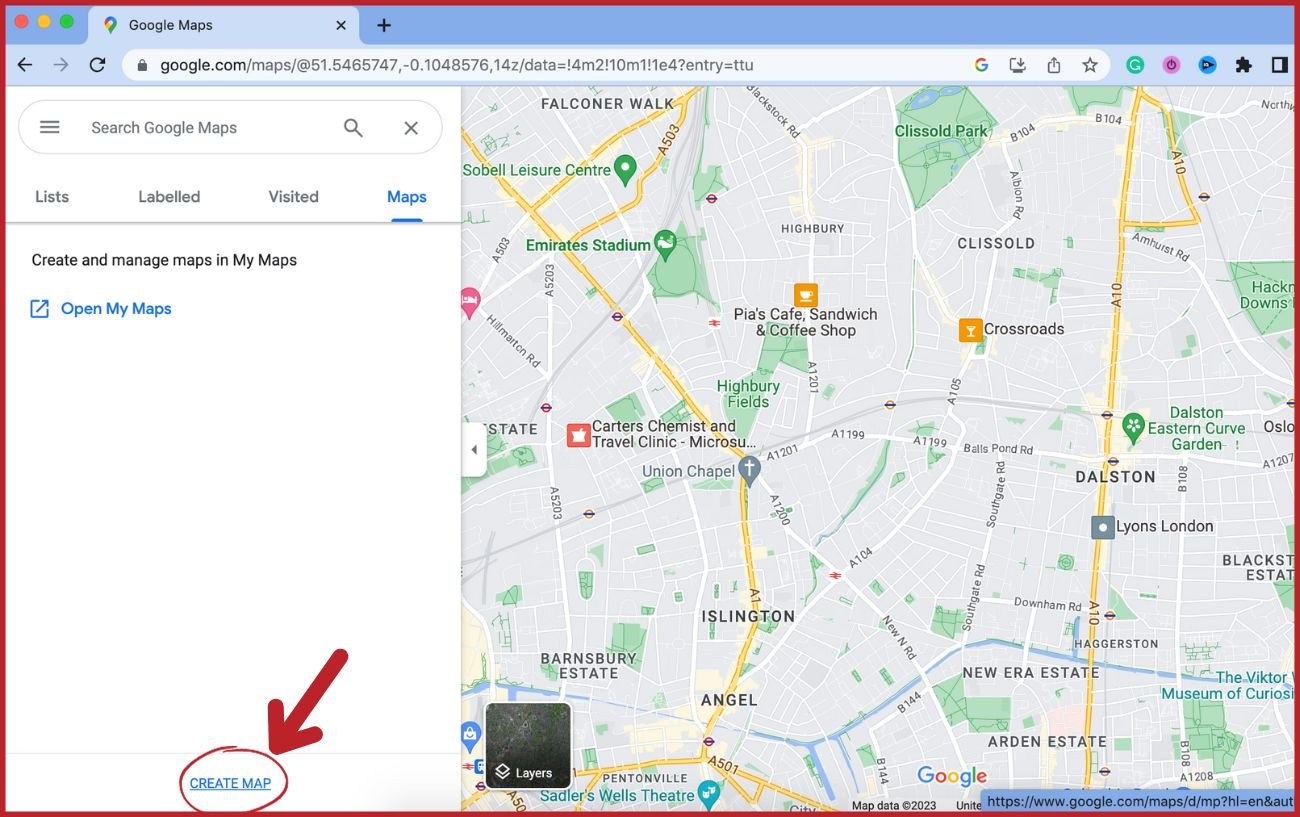Switch to the Visited tab
The height and width of the screenshot is (817, 1300).
pyautogui.click(x=293, y=197)
